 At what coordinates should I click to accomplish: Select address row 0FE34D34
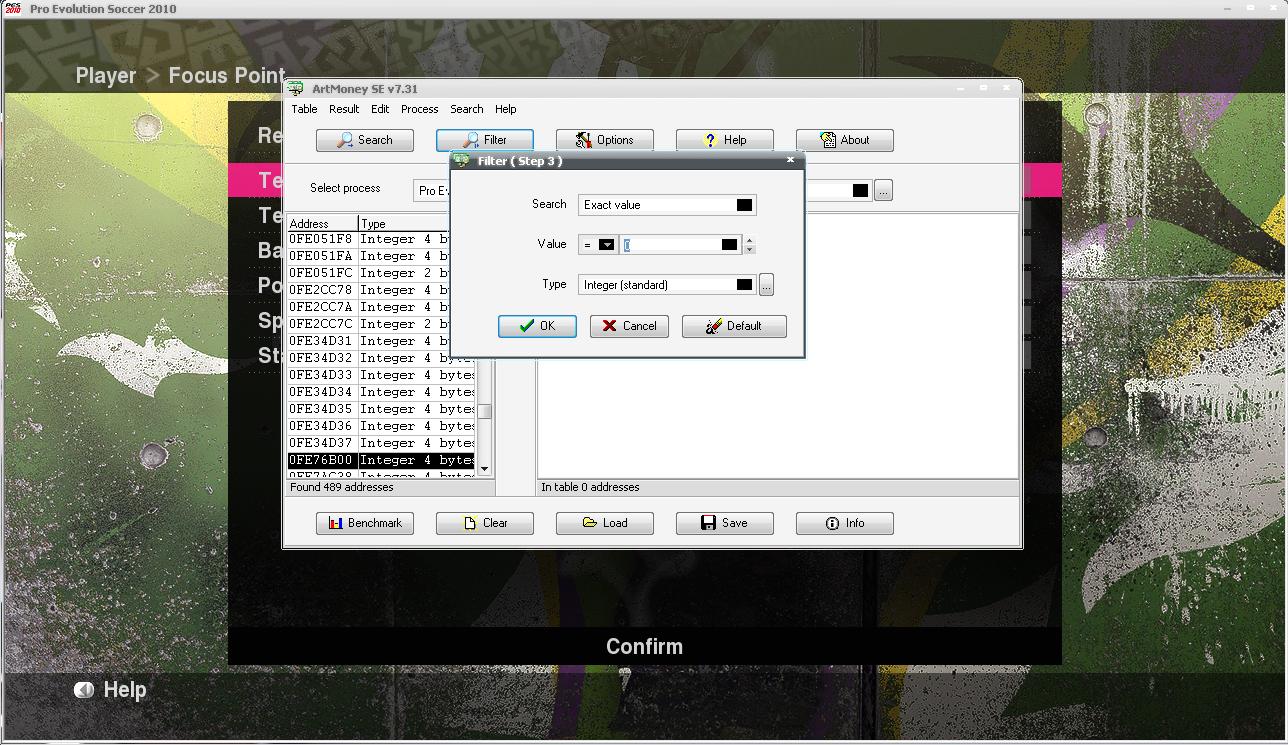click(381, 392)
